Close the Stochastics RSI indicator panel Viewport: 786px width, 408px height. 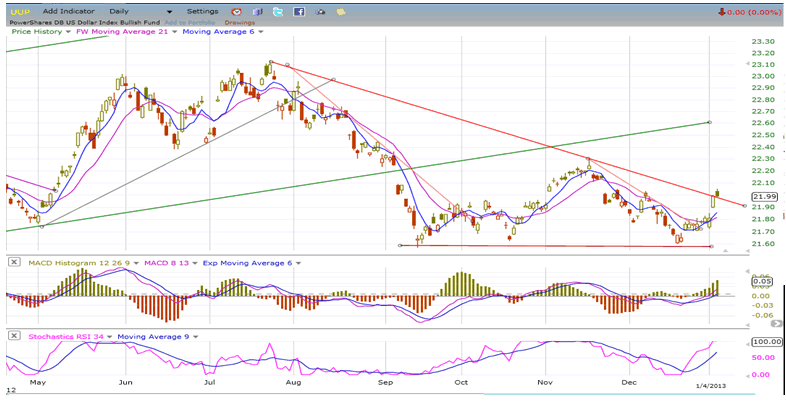(x=13, y=336)
